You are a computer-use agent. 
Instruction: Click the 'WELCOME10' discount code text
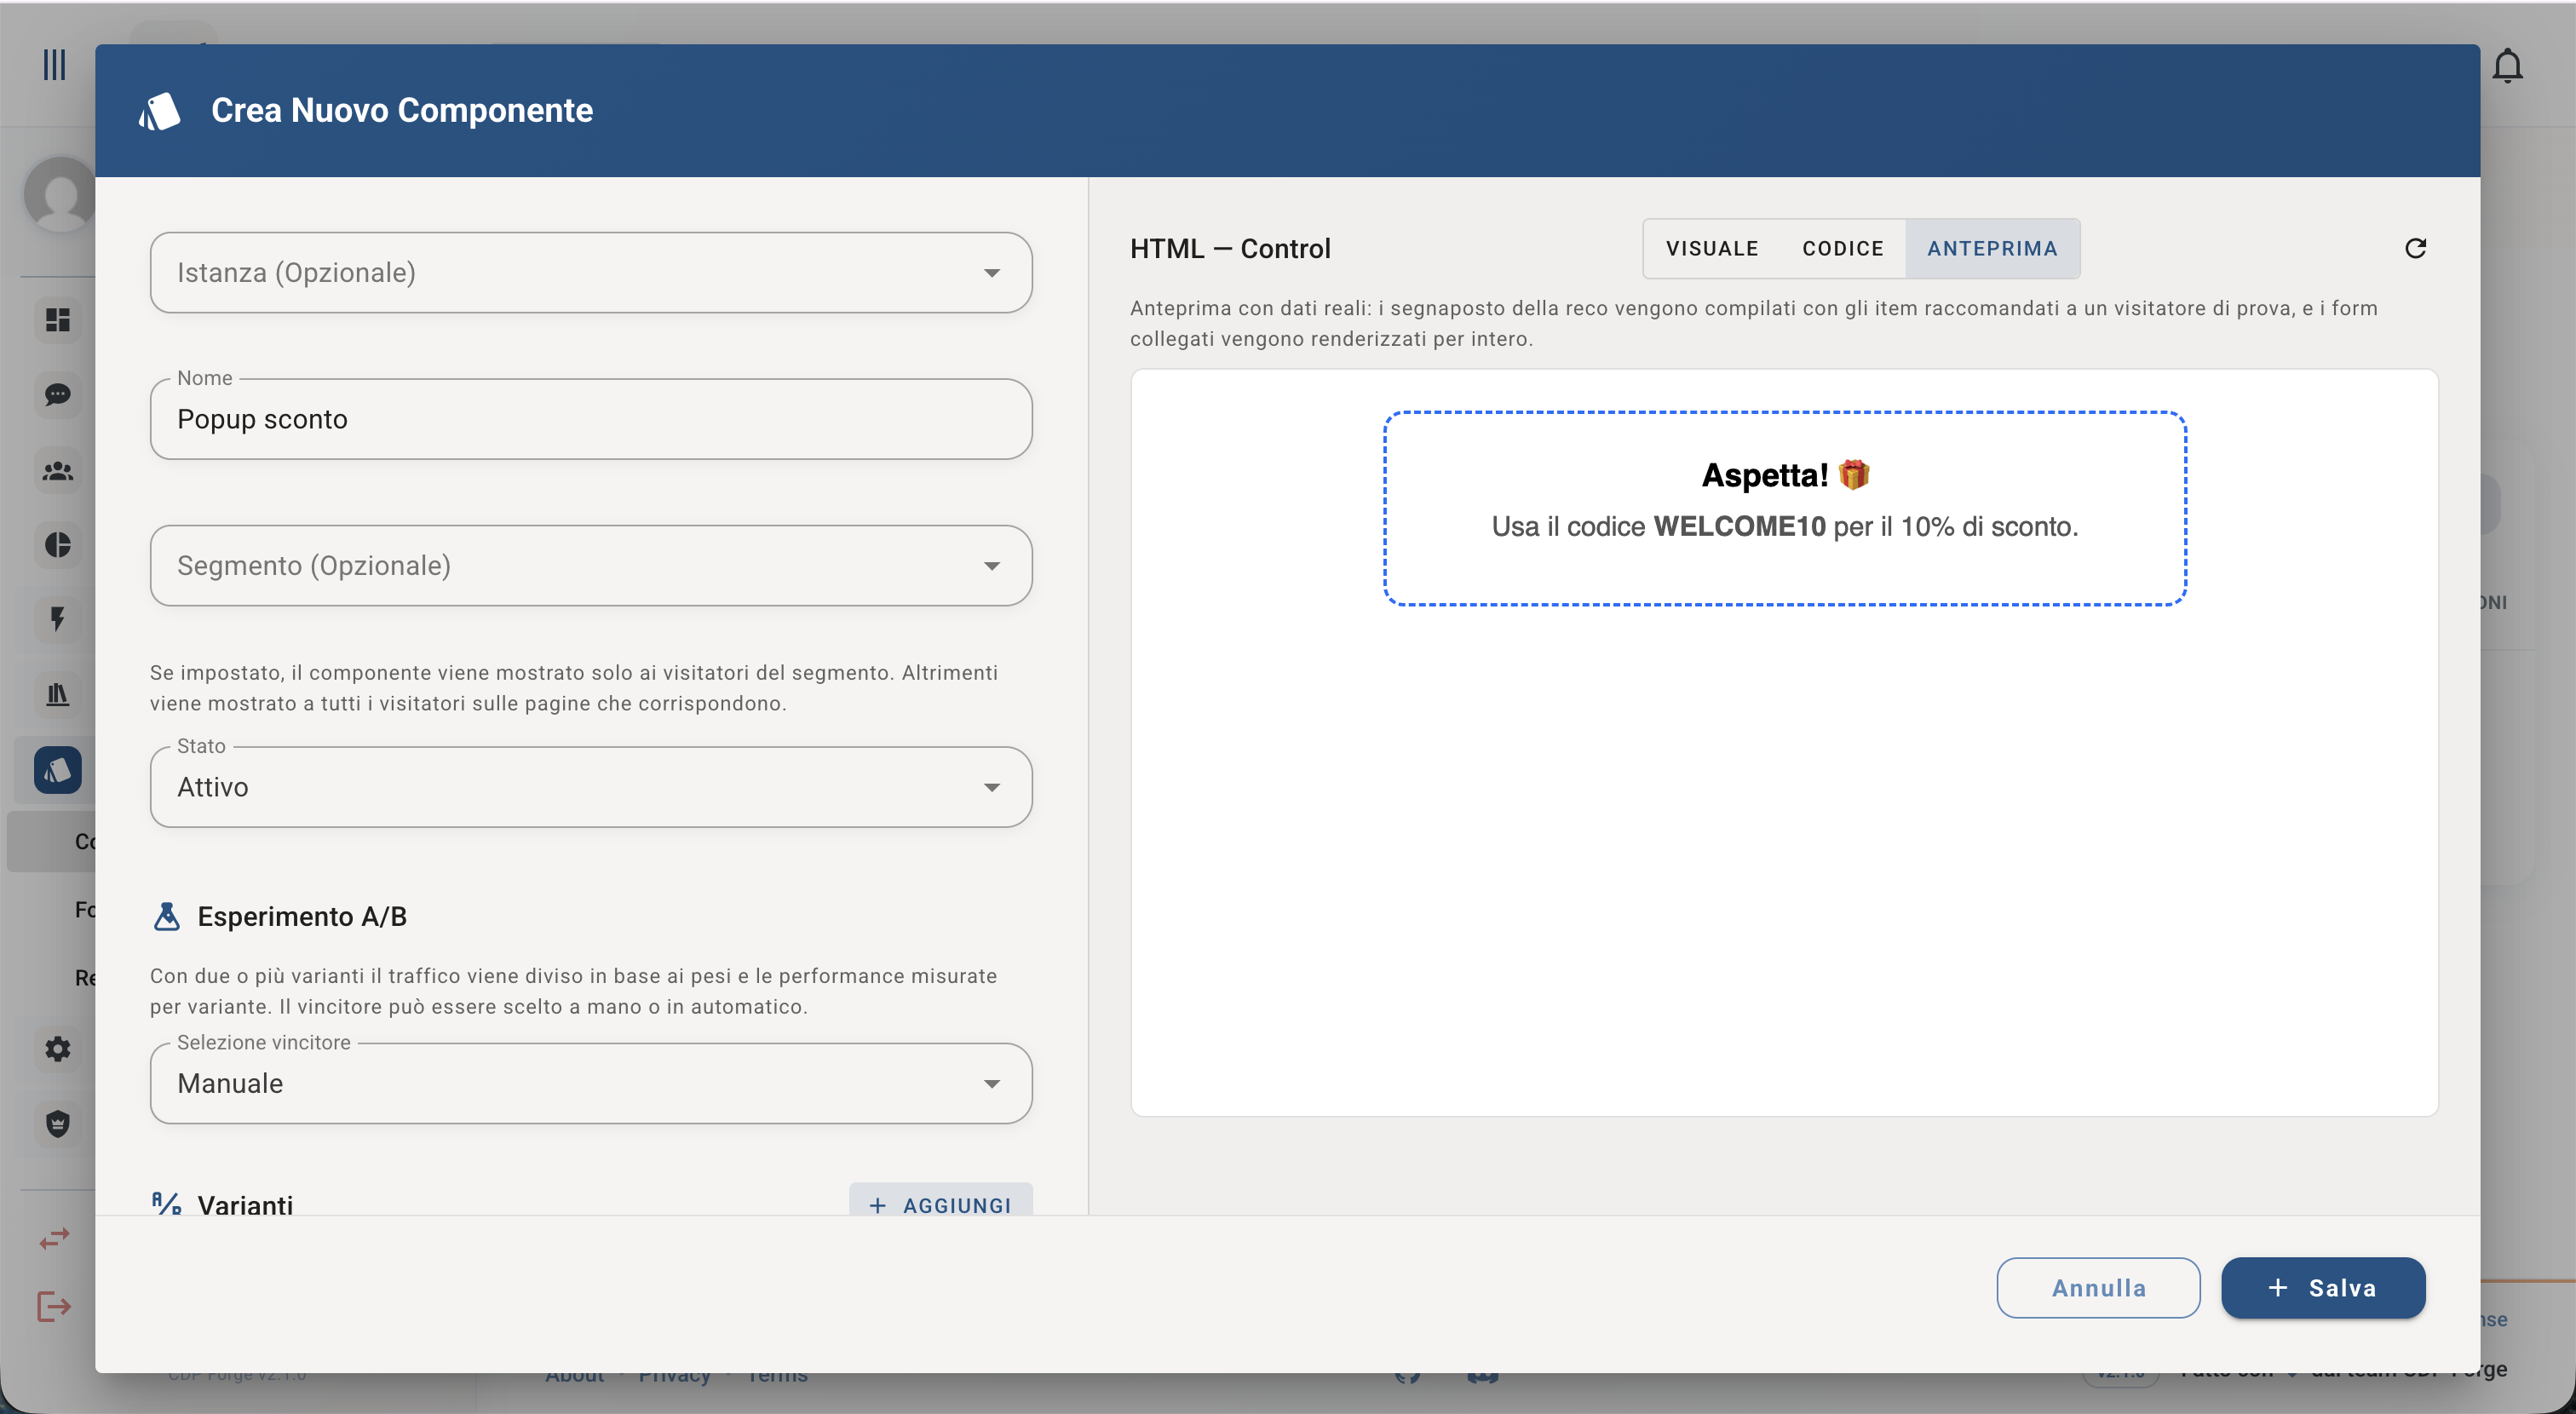pos(1739,527)
